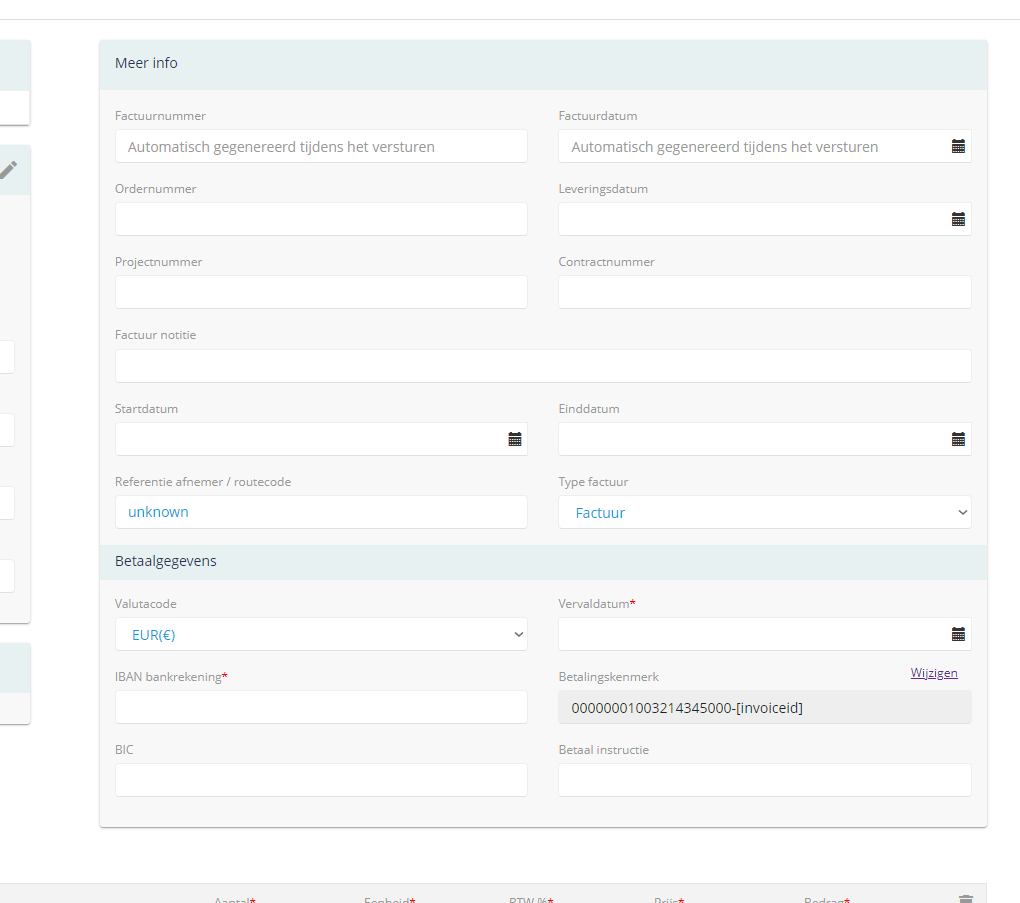1020x903 pixels.
Task: Click the pencil edit icon
Action: (x=8, y=169)
